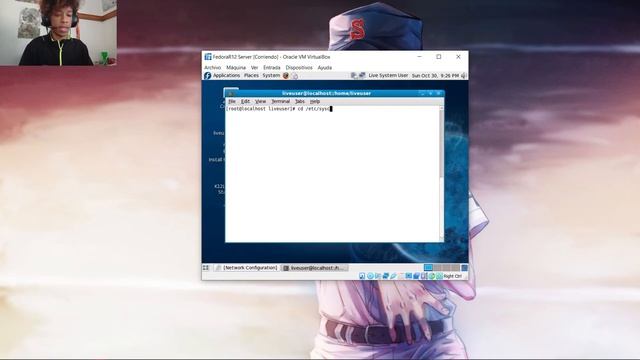640x360 pixels.
Task: Open the Fedora Applications menu
Action: coord(226,76)
